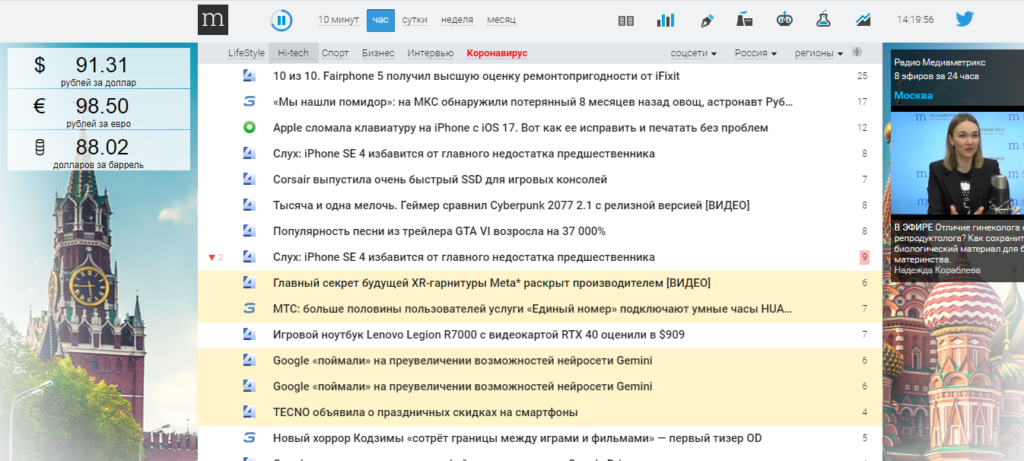Open the red Коронавирус tab
Image resolution: width=1024 pixels, height=461 pixels.
click(x=497, y=53)
